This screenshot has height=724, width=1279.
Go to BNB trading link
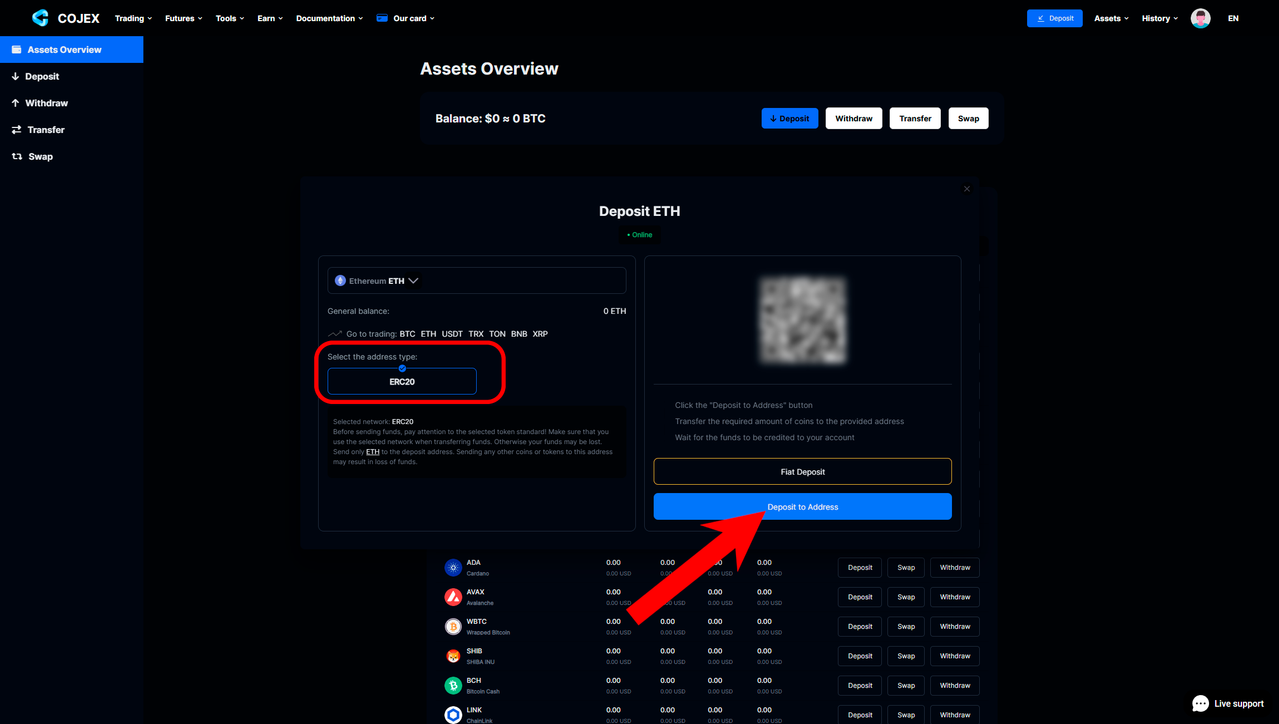[519, 334]
